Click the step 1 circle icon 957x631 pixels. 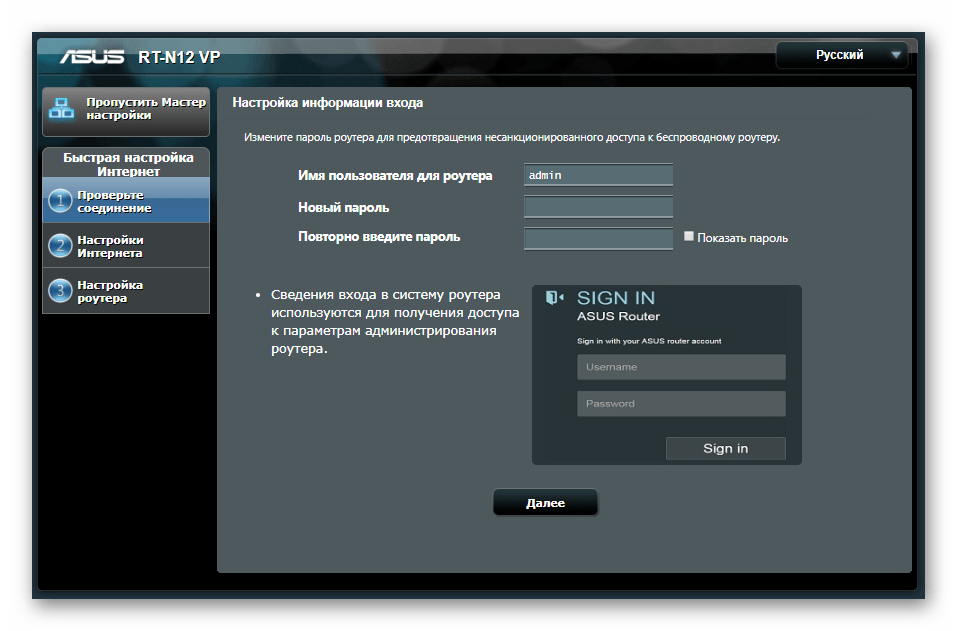pos(60,201)
